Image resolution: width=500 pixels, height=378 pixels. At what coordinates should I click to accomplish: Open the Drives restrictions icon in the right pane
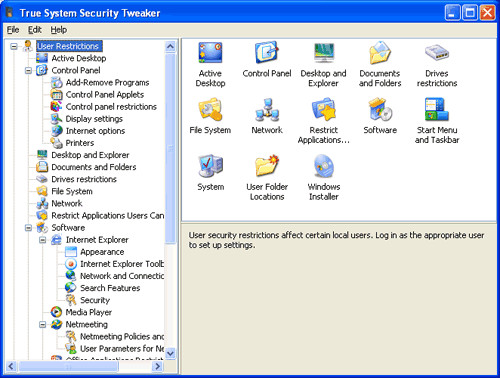(437, 53)
